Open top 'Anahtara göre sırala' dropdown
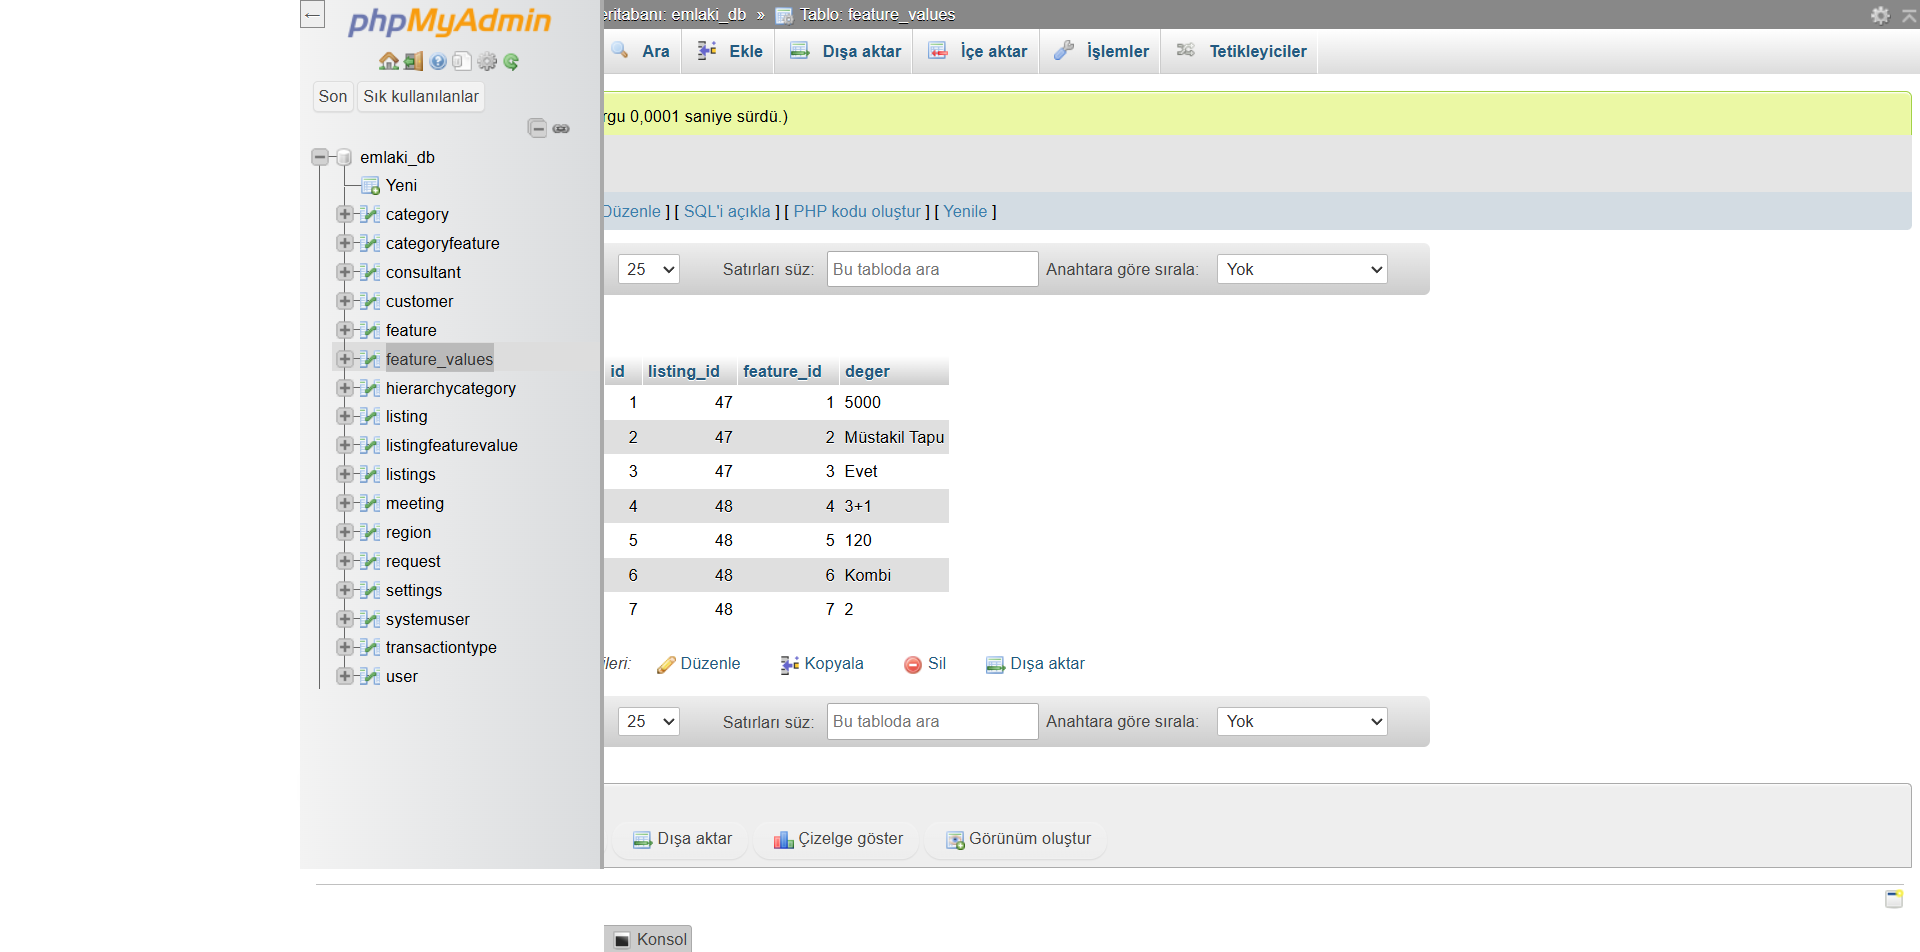 click(x=1301, y=269)
